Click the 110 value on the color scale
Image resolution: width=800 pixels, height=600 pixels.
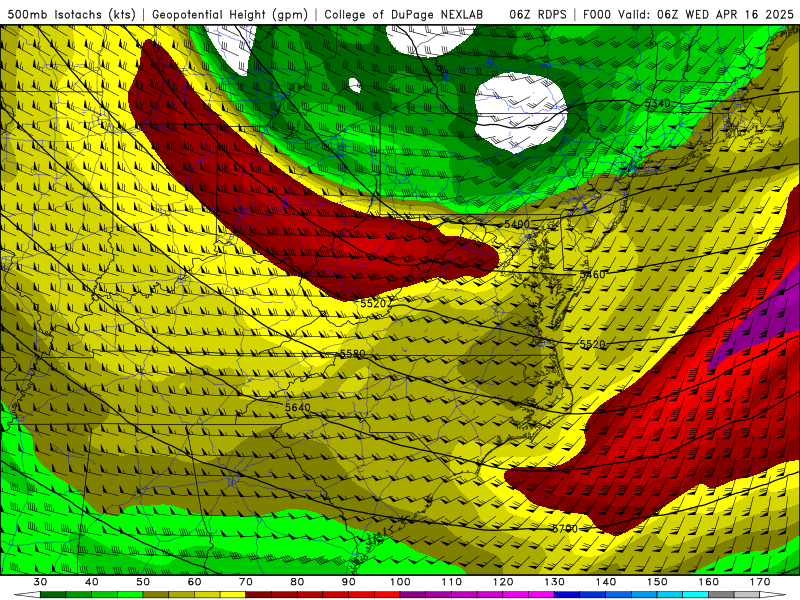click(452, 582)
